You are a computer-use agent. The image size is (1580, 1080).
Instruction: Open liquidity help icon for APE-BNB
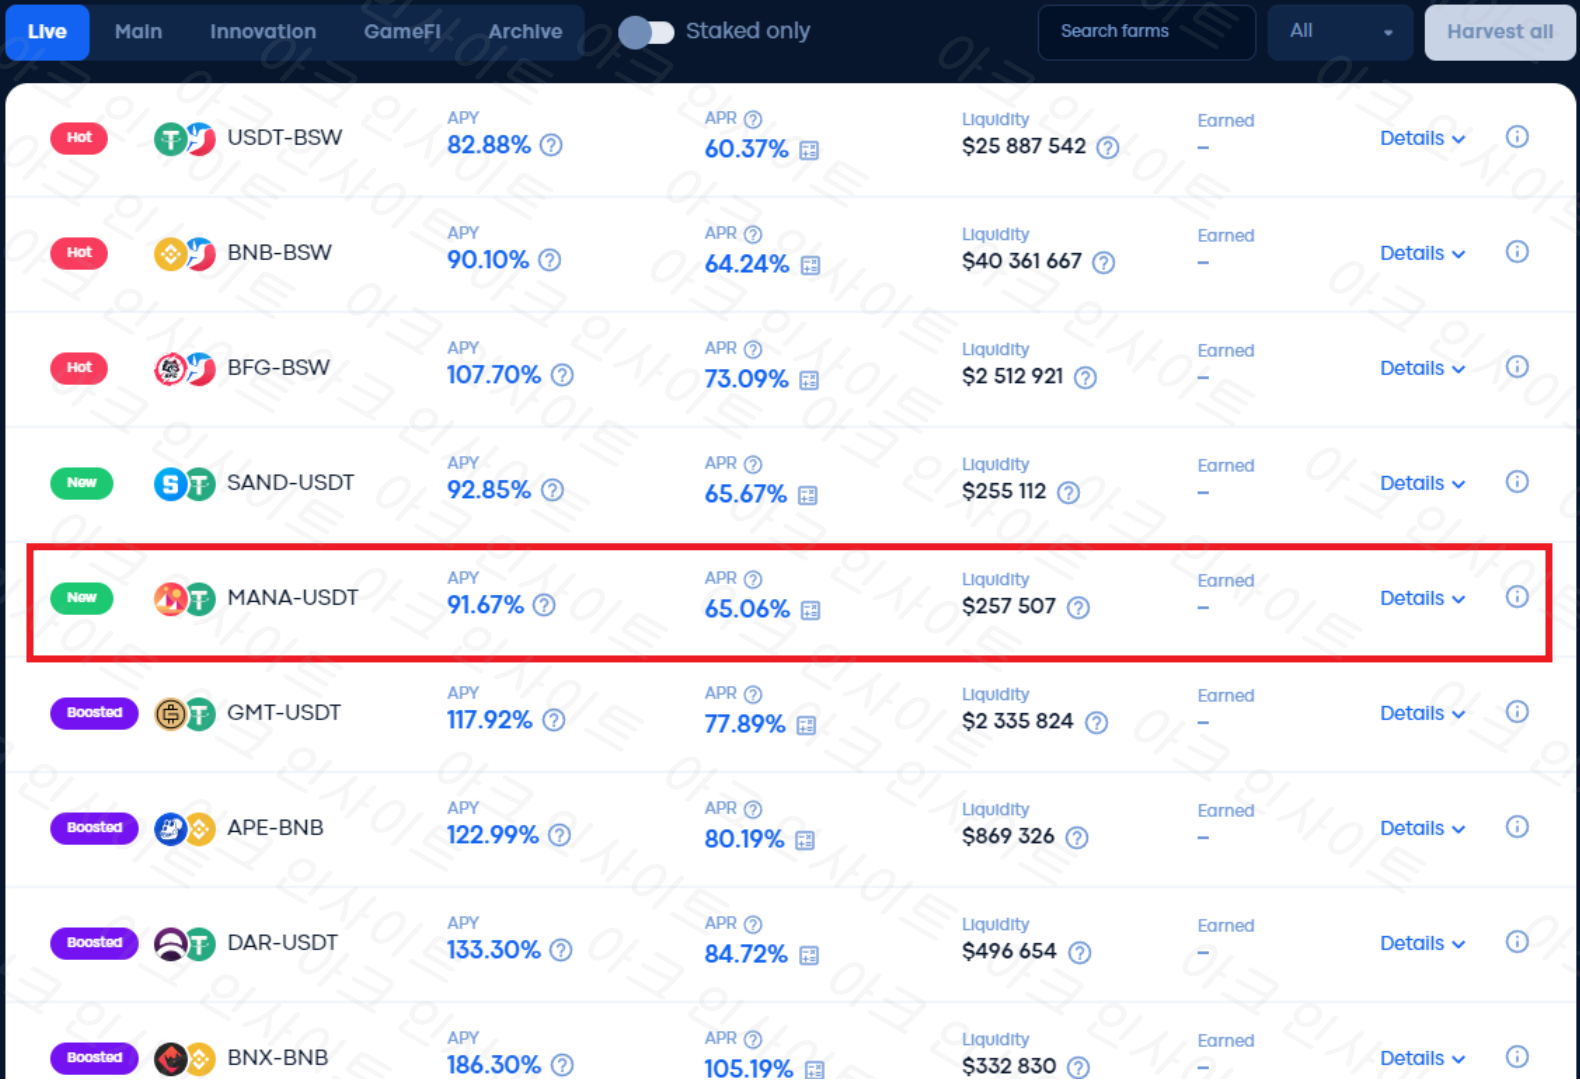point(1077,837)
